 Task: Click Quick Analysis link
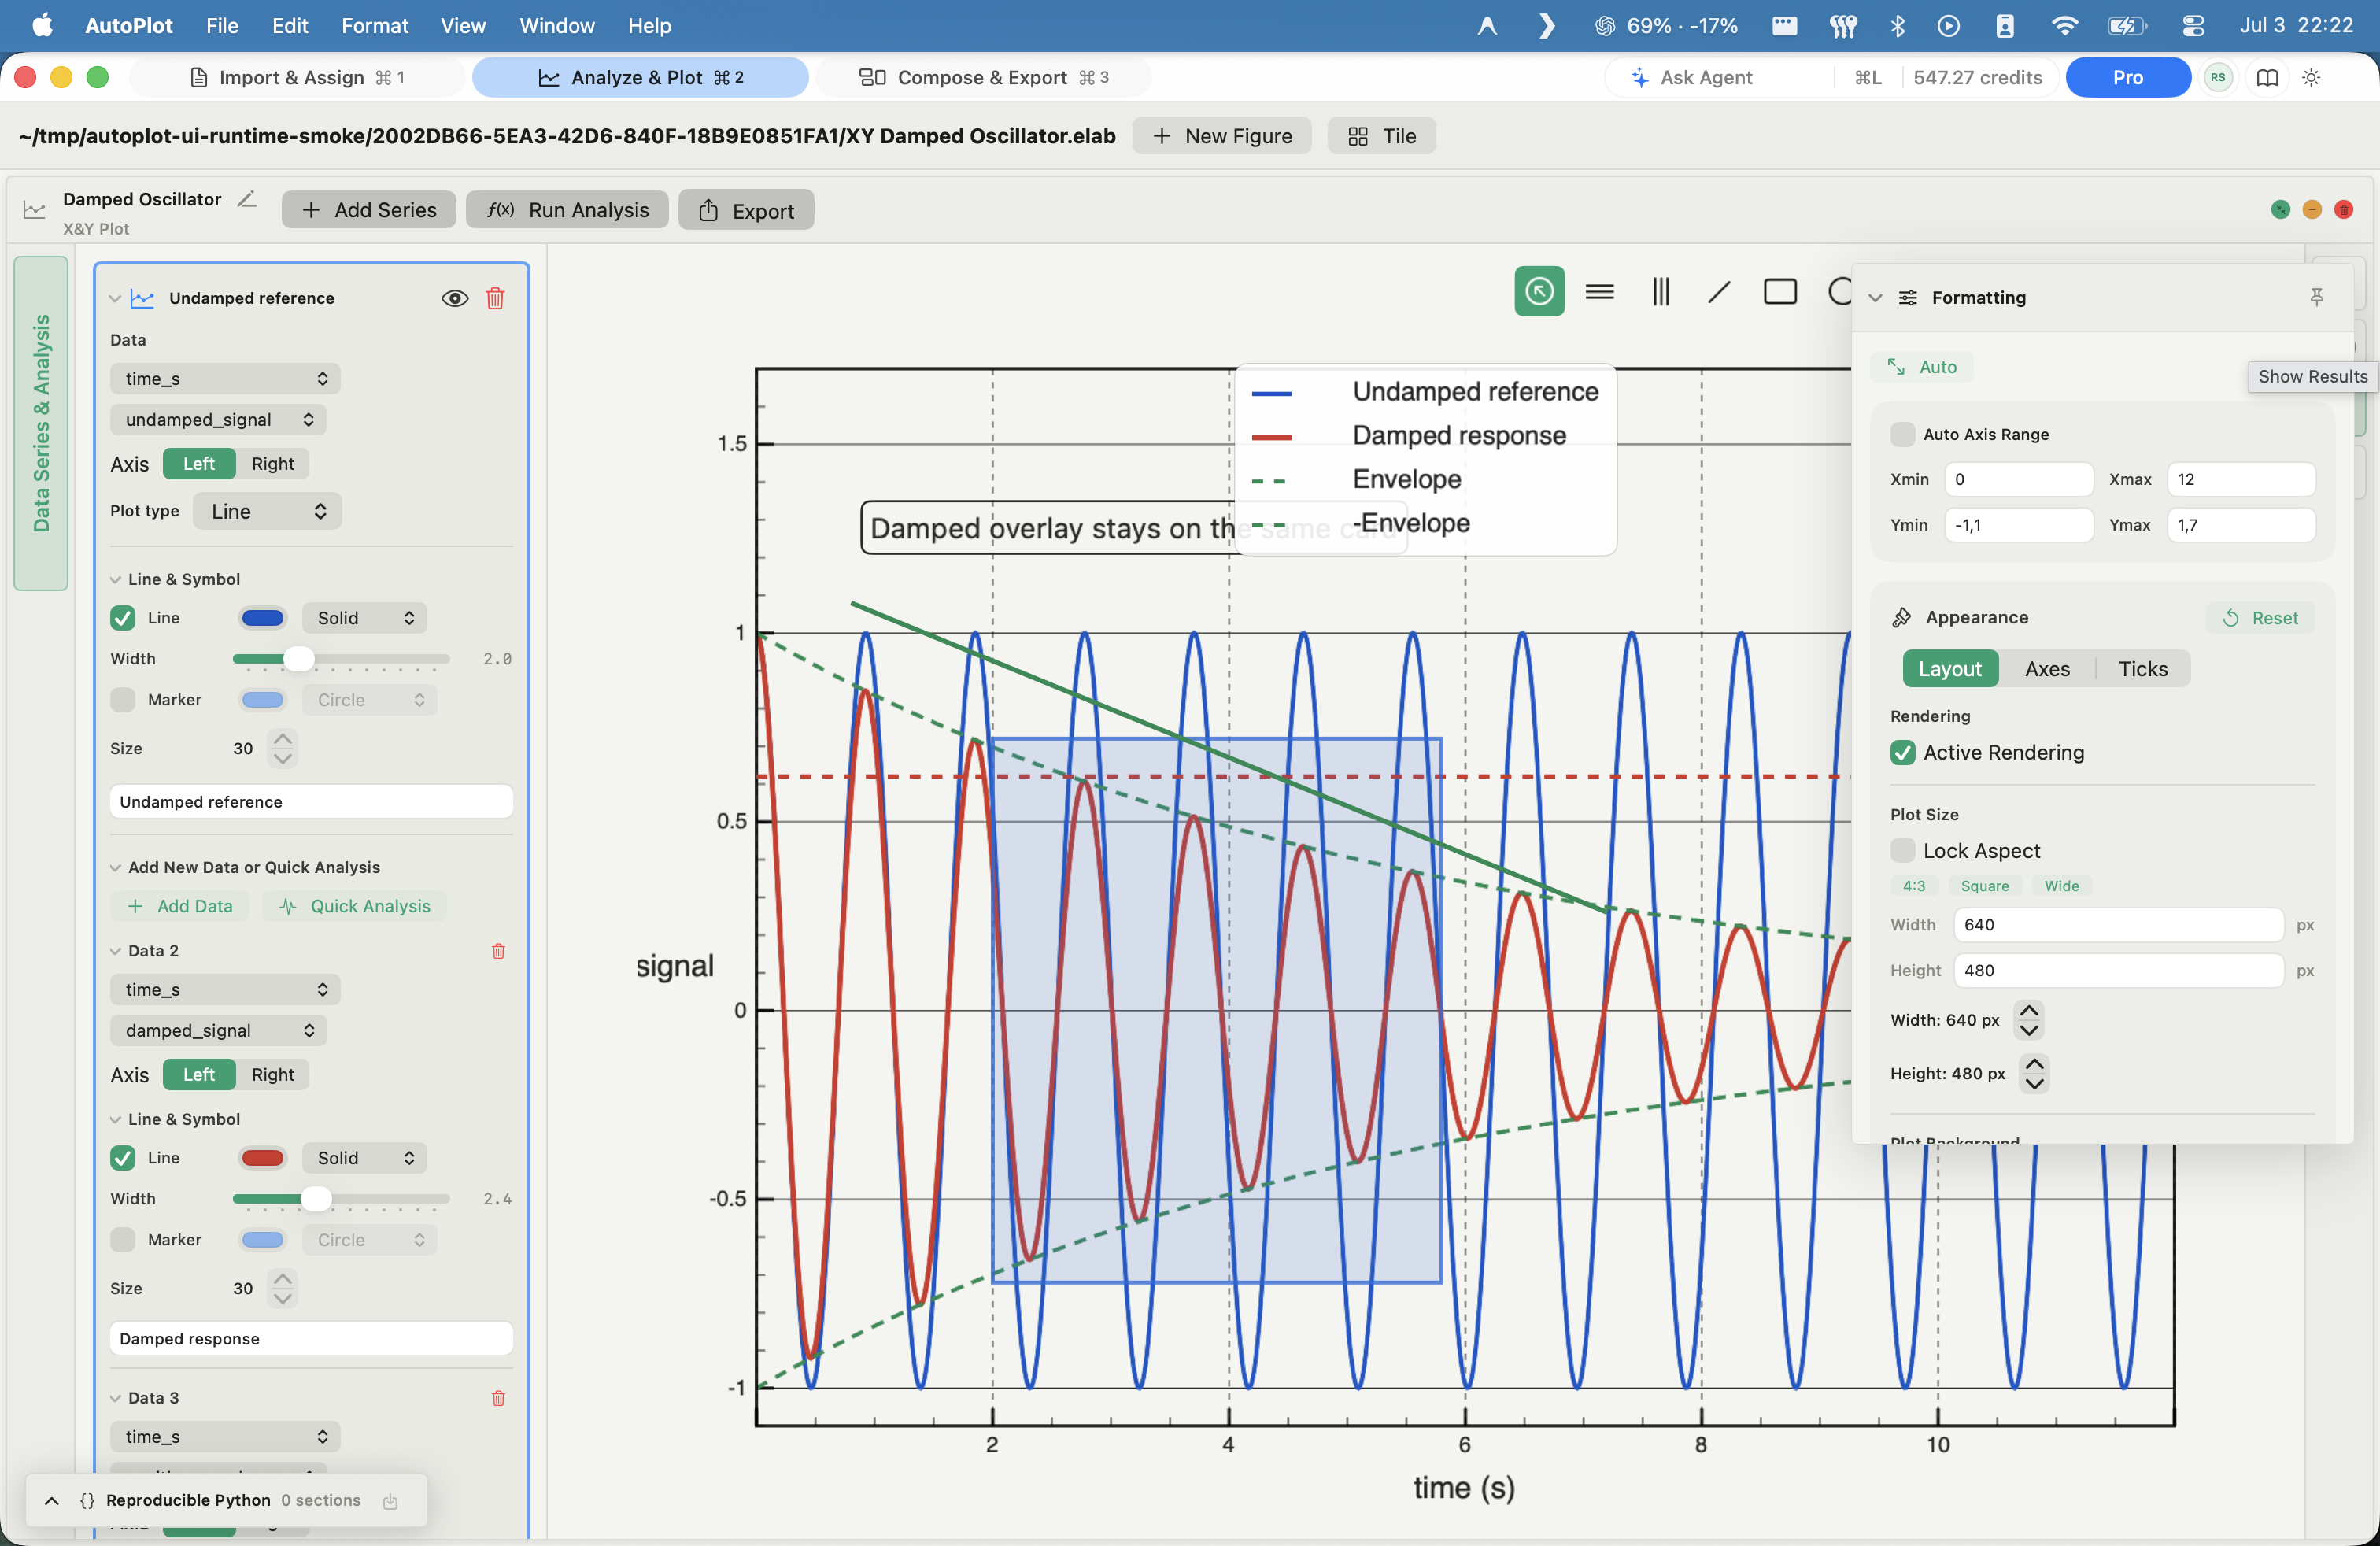point(355,905)
